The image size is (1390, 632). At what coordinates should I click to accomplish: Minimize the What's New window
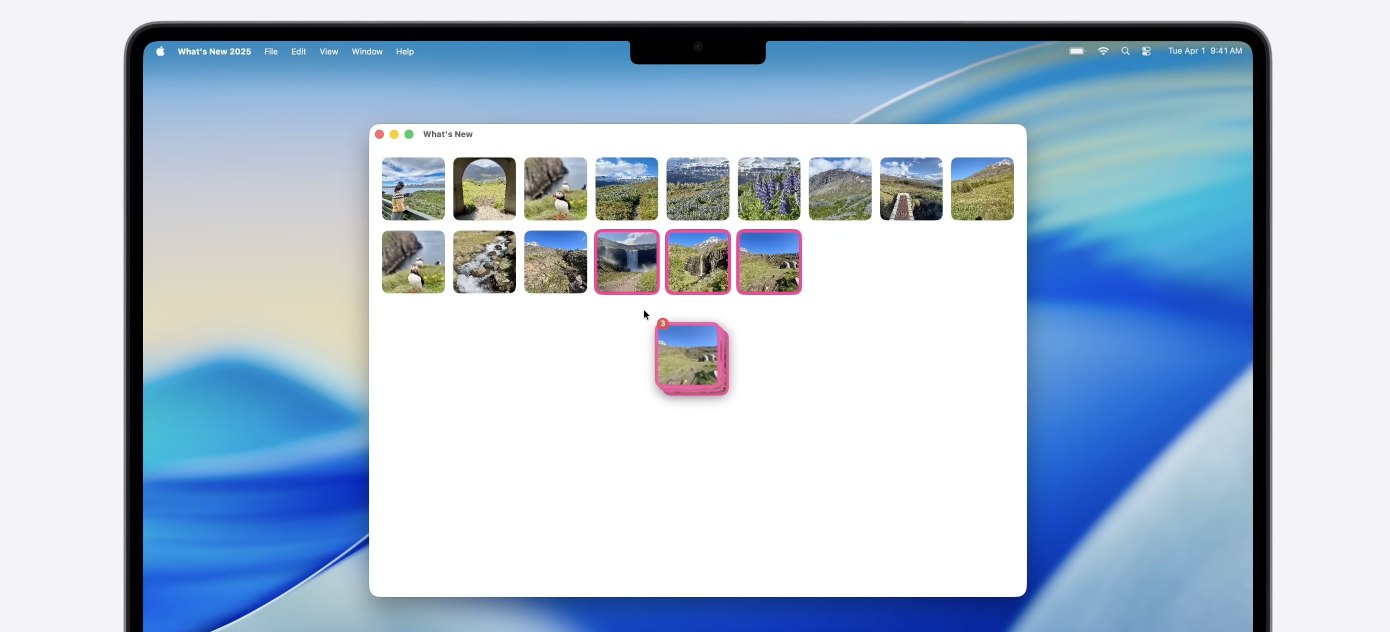tap(394, 134)
